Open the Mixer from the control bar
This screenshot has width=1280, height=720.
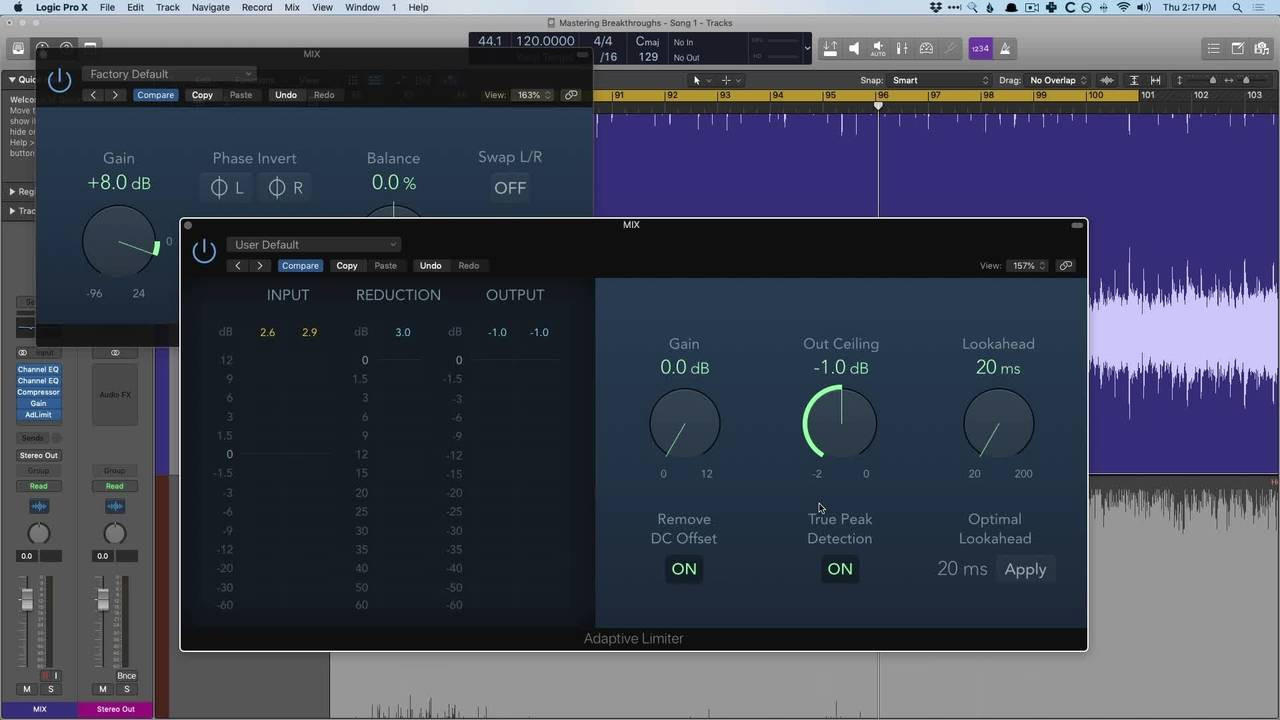coord(902,48)
